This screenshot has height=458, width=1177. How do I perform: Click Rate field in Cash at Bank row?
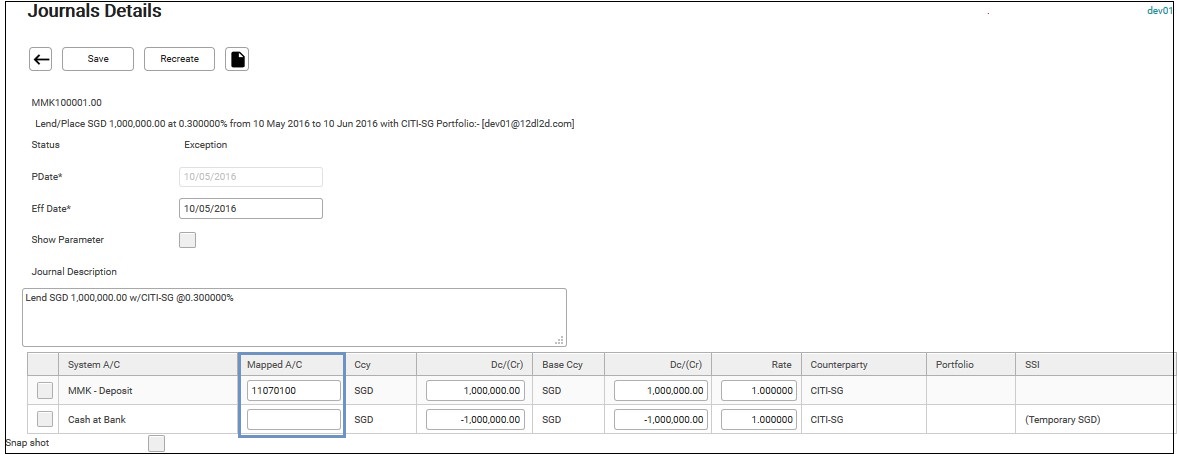click(760, 420)
